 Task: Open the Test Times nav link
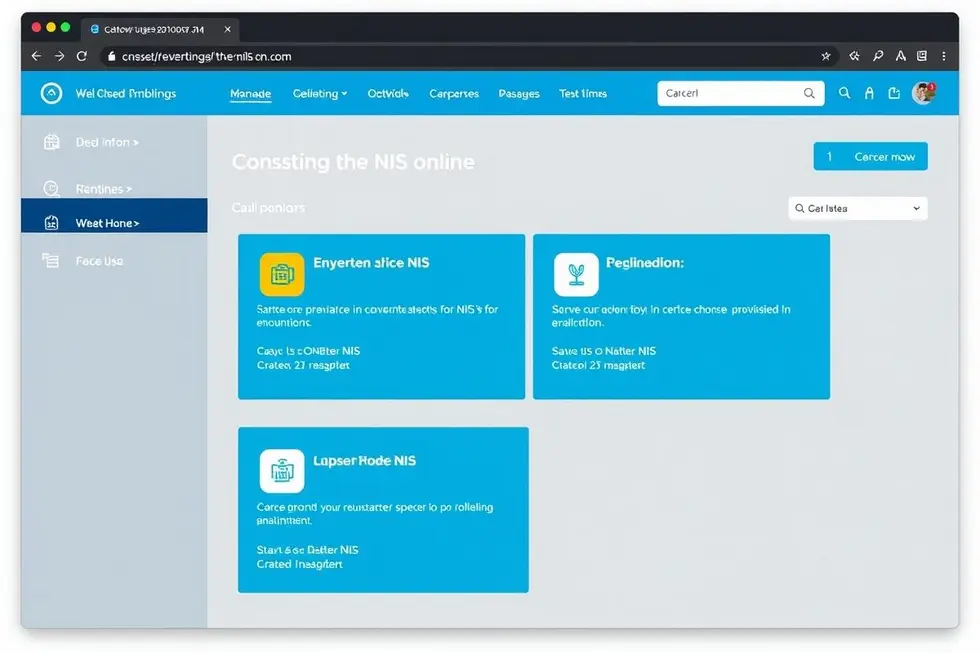[x=582, y=93]
